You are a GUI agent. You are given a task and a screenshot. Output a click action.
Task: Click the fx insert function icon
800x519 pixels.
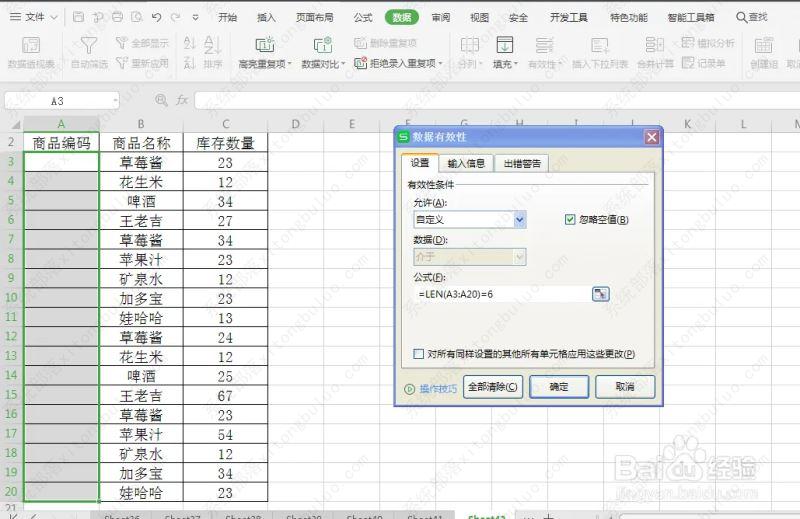point(182,101)
